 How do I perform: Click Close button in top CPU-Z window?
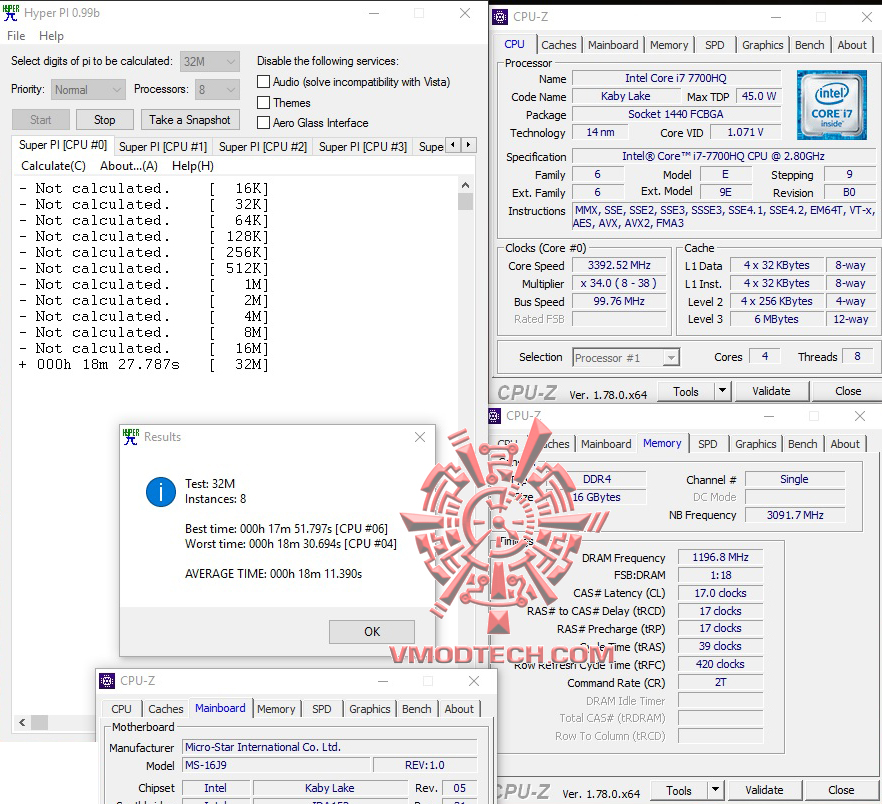(848, 391)
